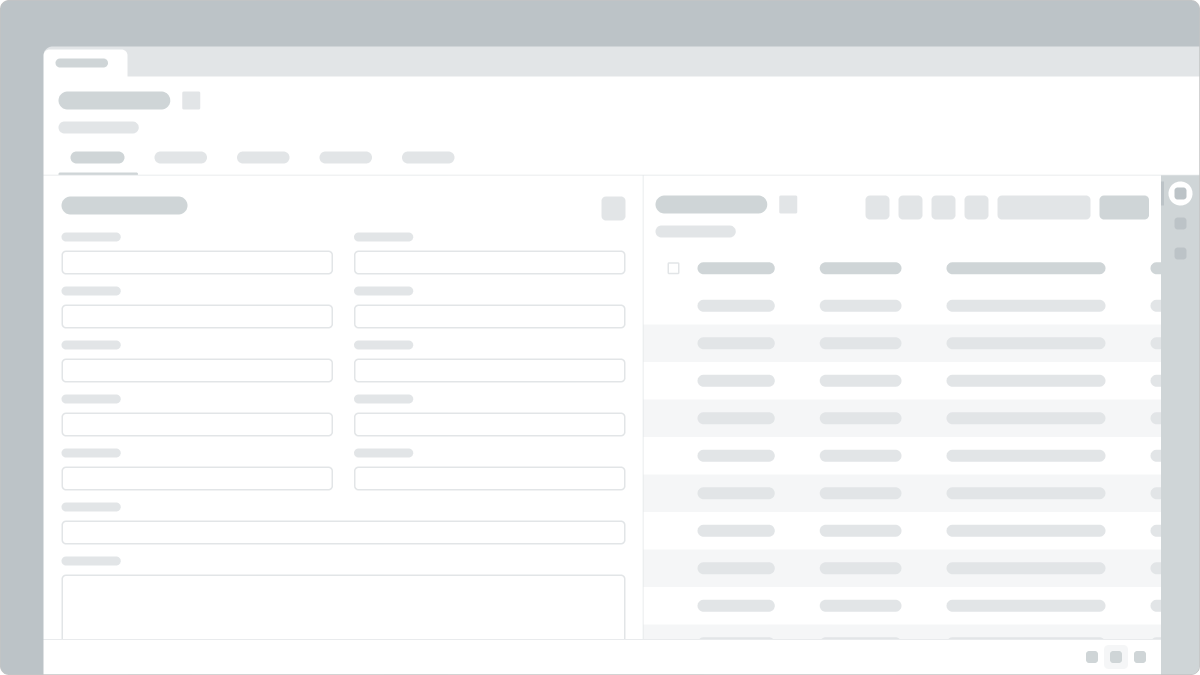Screen dimensions: 1200x675
Task: Click the fourth square icon above the list header
Action: click(975, 208)
